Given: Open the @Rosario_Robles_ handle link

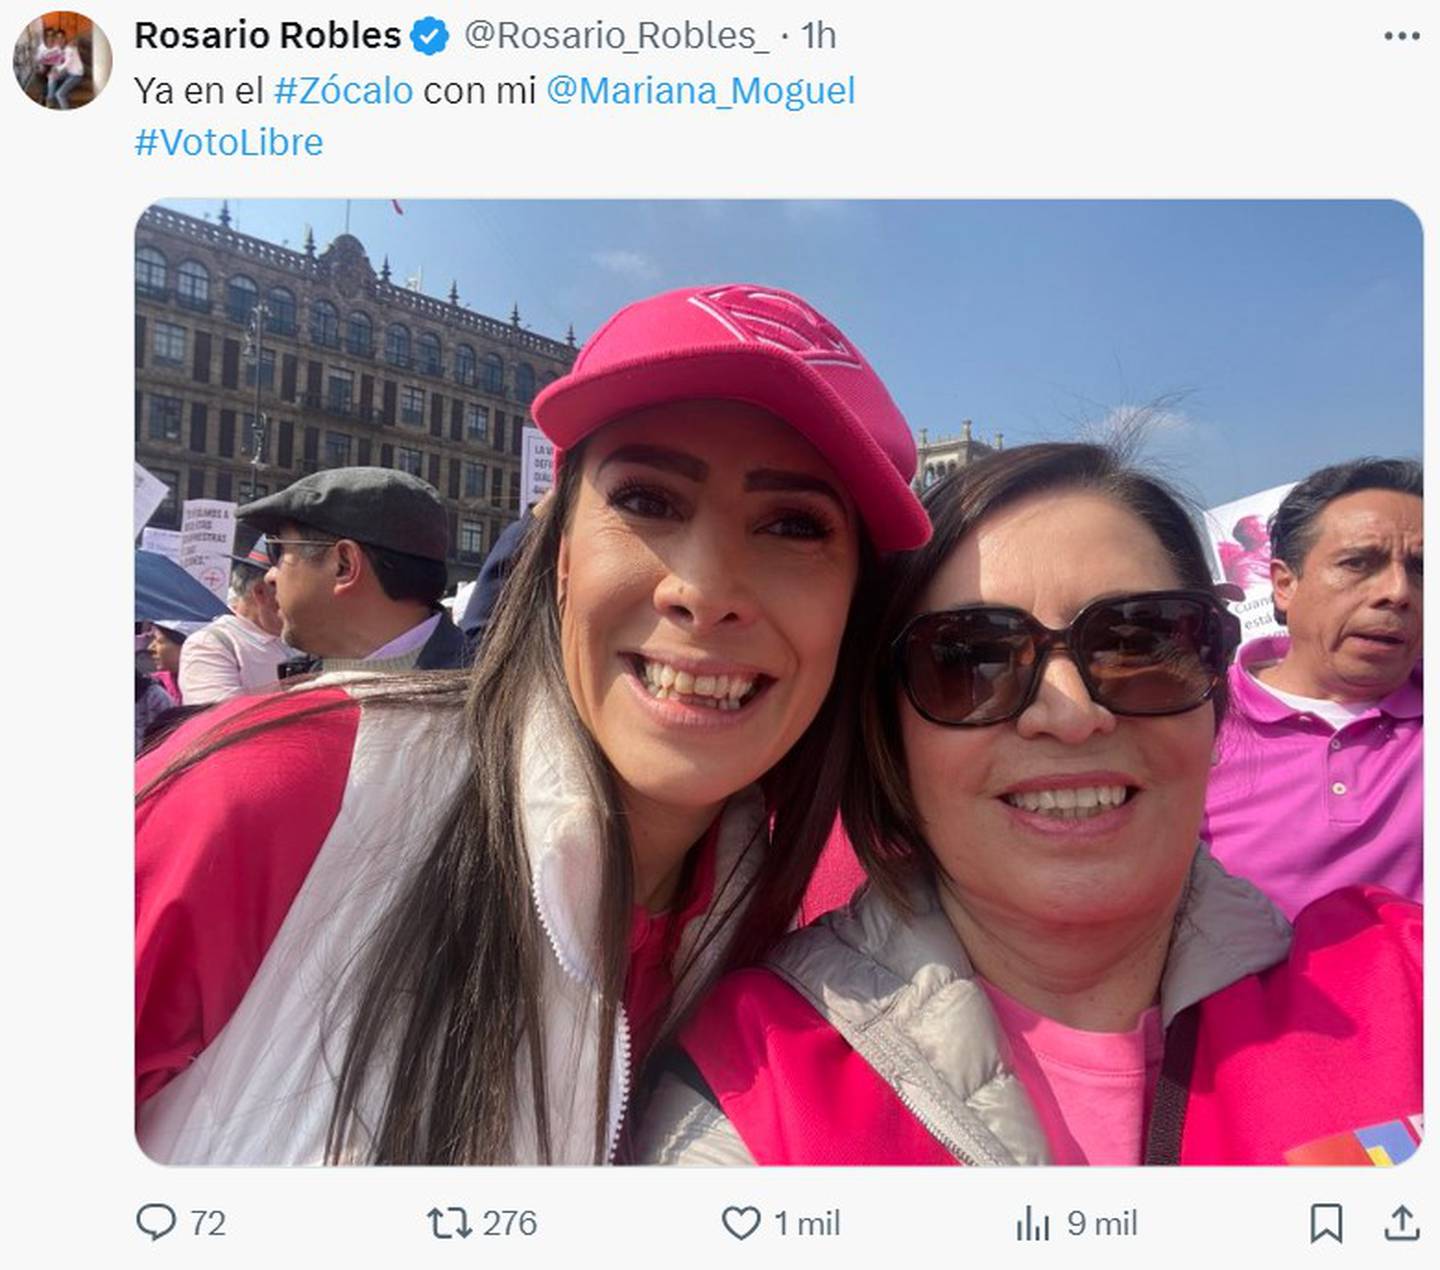Looking at the screenshot, I should pyautogui.click(x=616, y=36).
